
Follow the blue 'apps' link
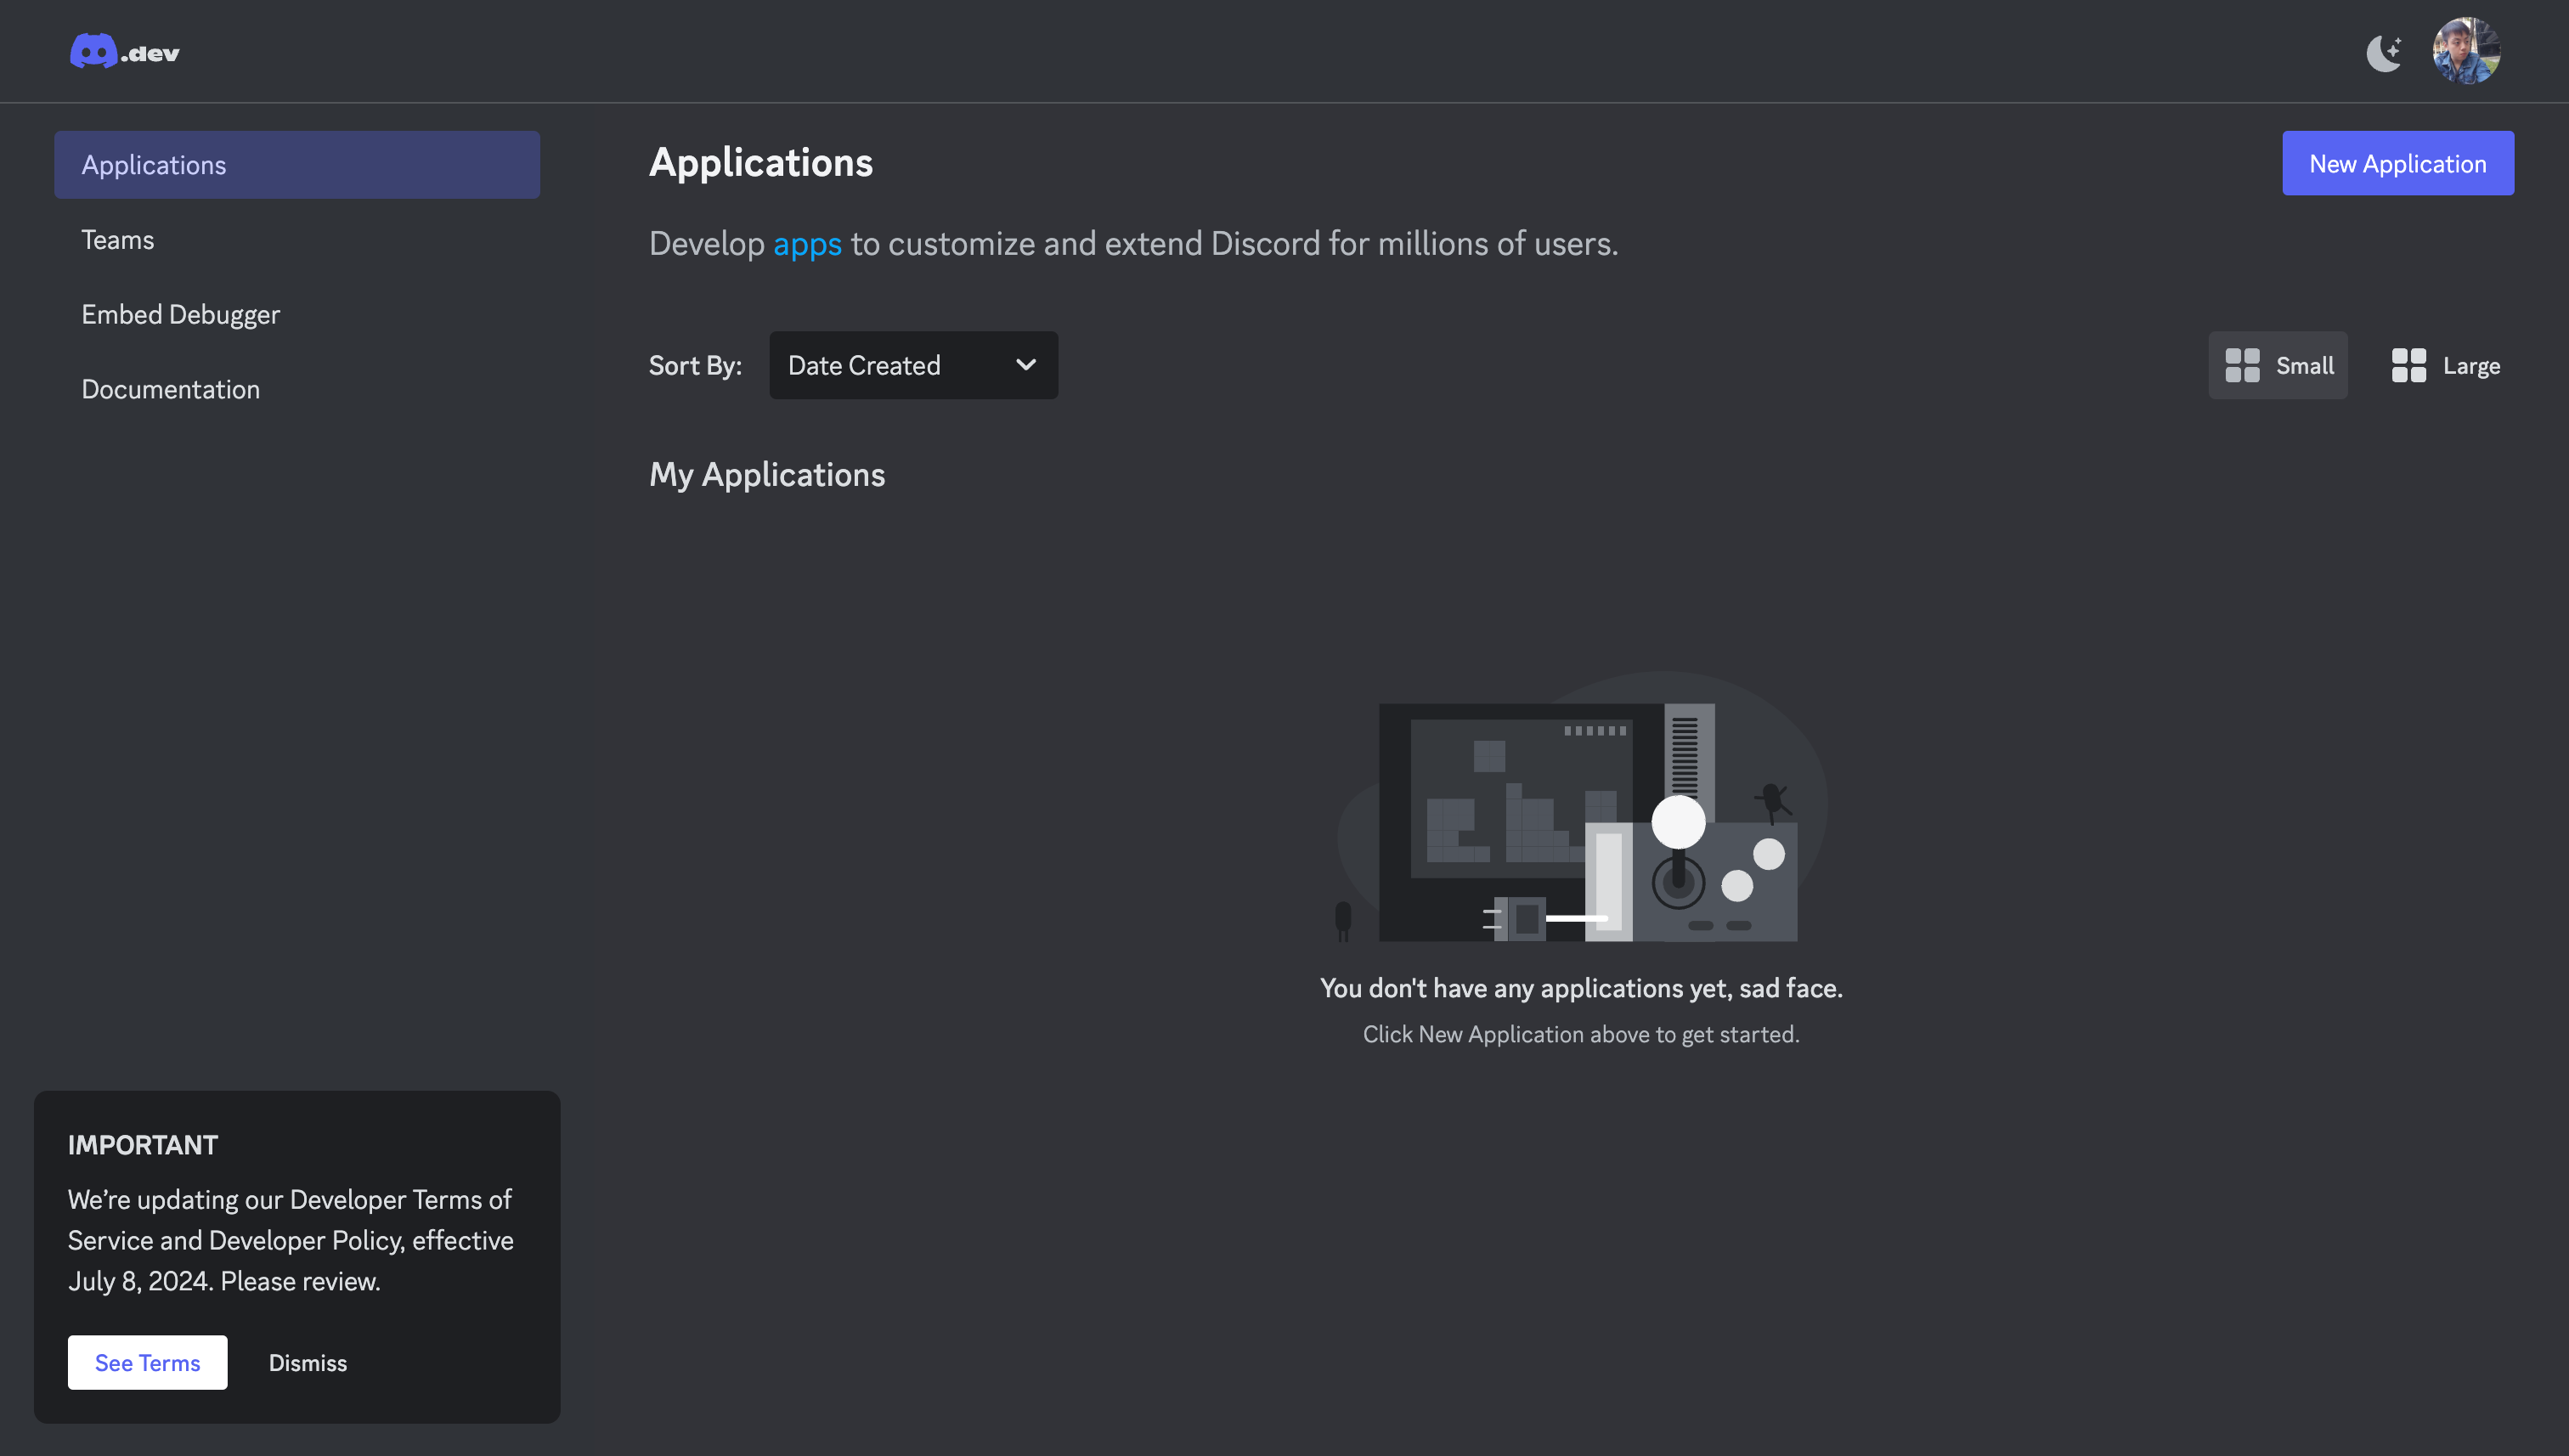pyautogui.click(x=807, y=244)
